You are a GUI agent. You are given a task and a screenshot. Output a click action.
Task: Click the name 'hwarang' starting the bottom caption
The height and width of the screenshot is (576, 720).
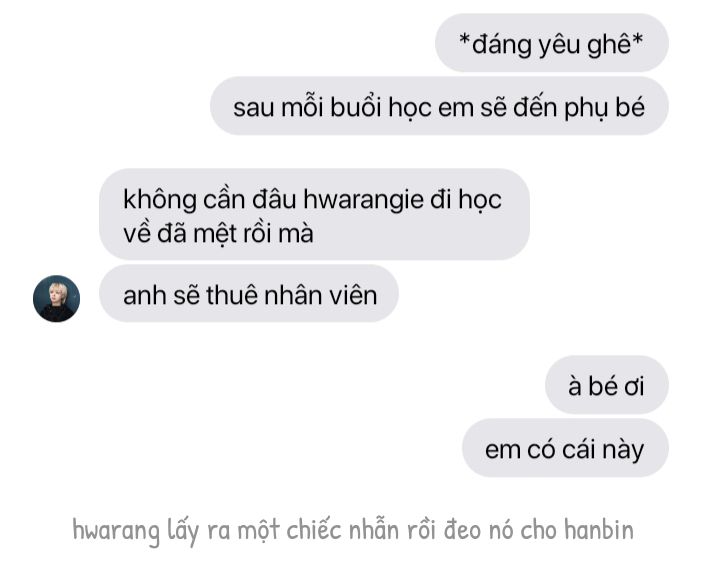pos(116,531)
